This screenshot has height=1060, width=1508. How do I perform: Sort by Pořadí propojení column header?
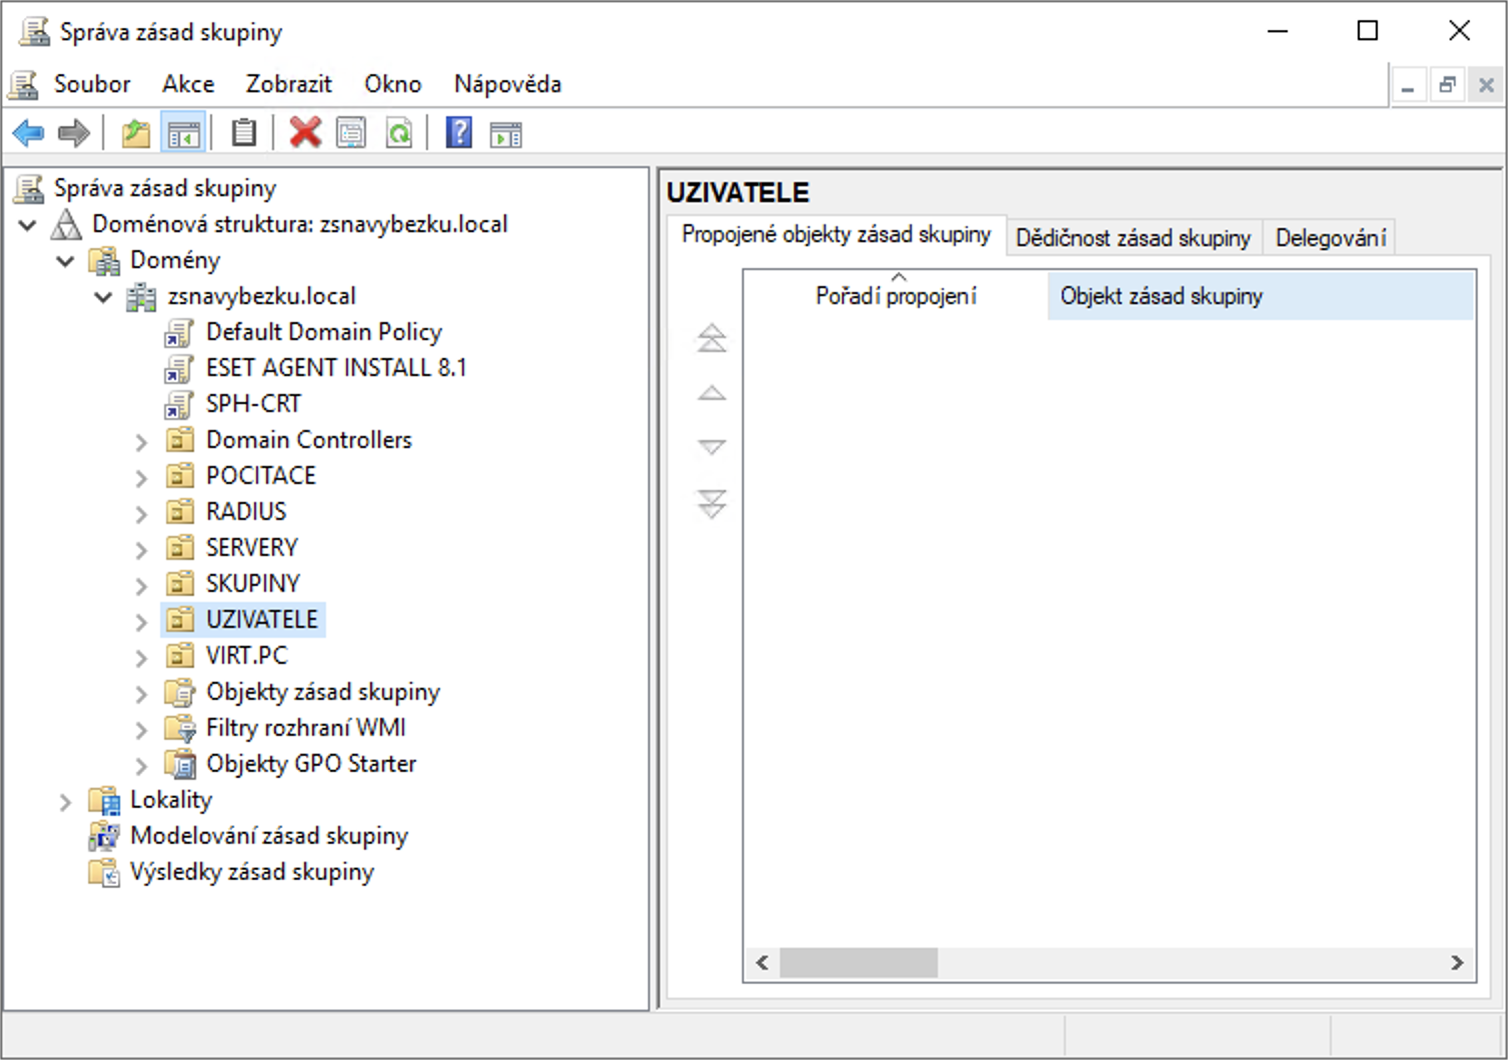(x=895, y=296)
